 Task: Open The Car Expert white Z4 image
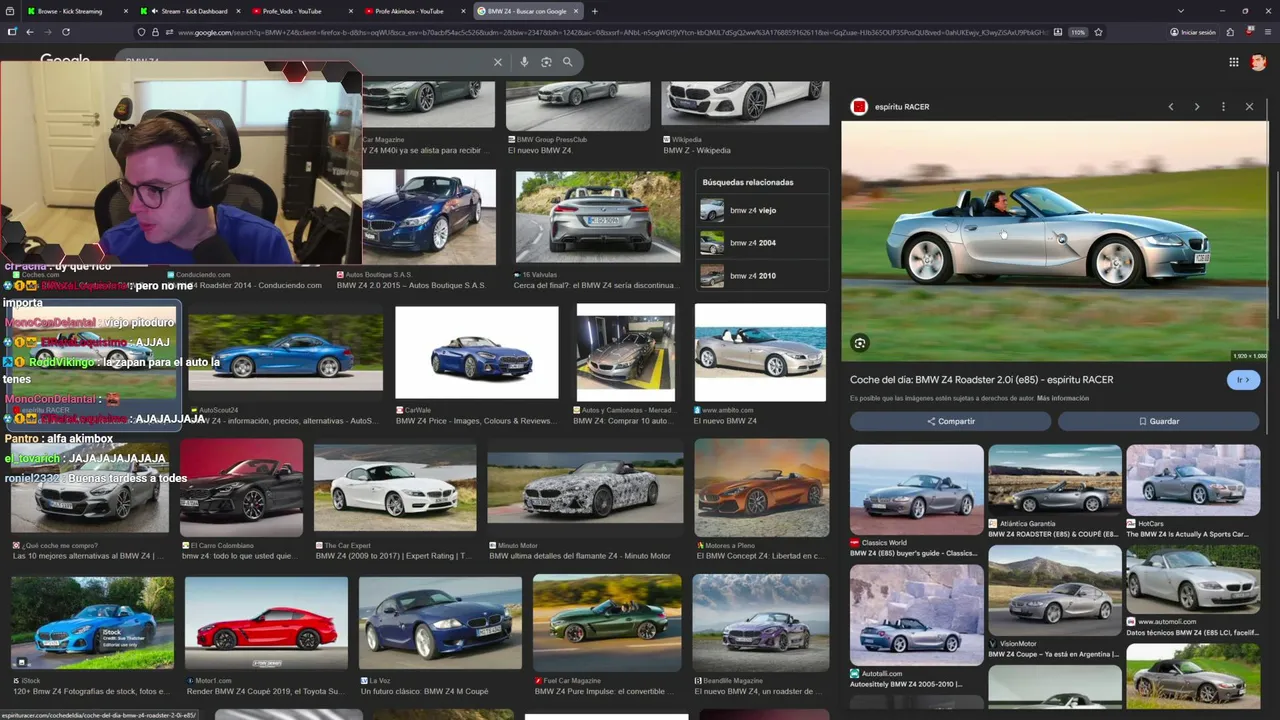click(395, 490)
